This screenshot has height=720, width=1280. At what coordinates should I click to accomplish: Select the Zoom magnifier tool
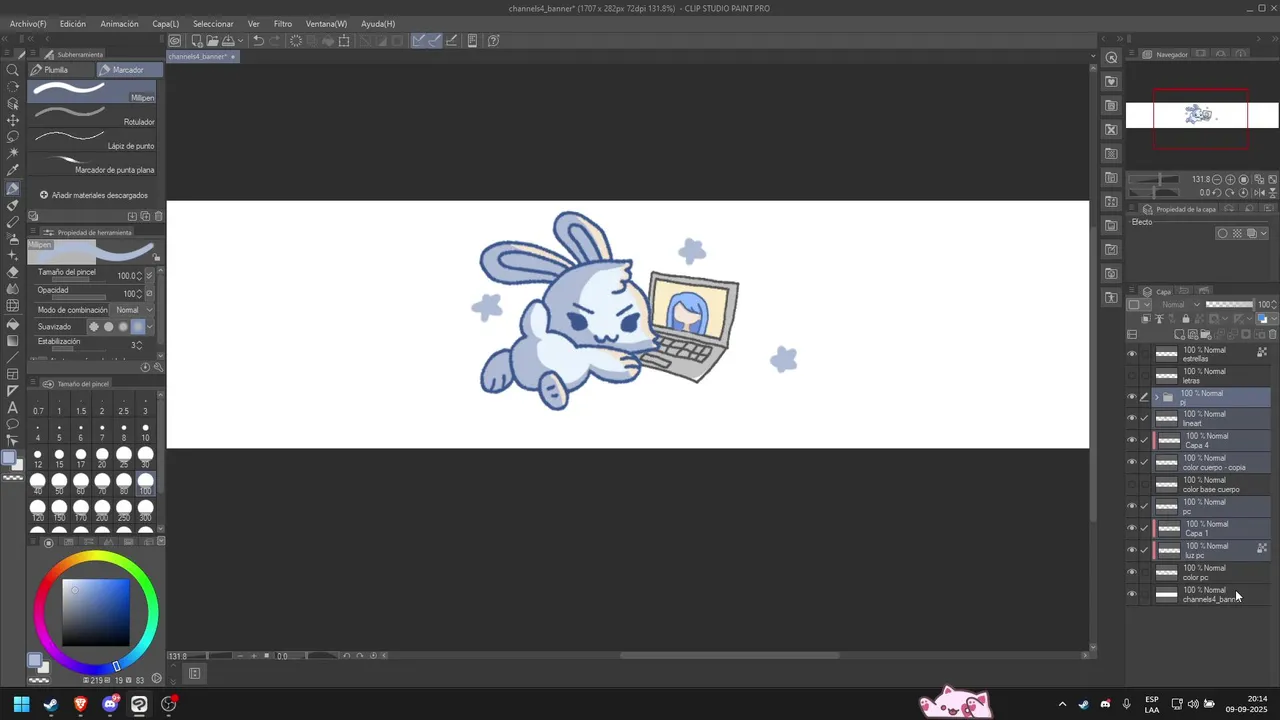[x=13, y=70]
